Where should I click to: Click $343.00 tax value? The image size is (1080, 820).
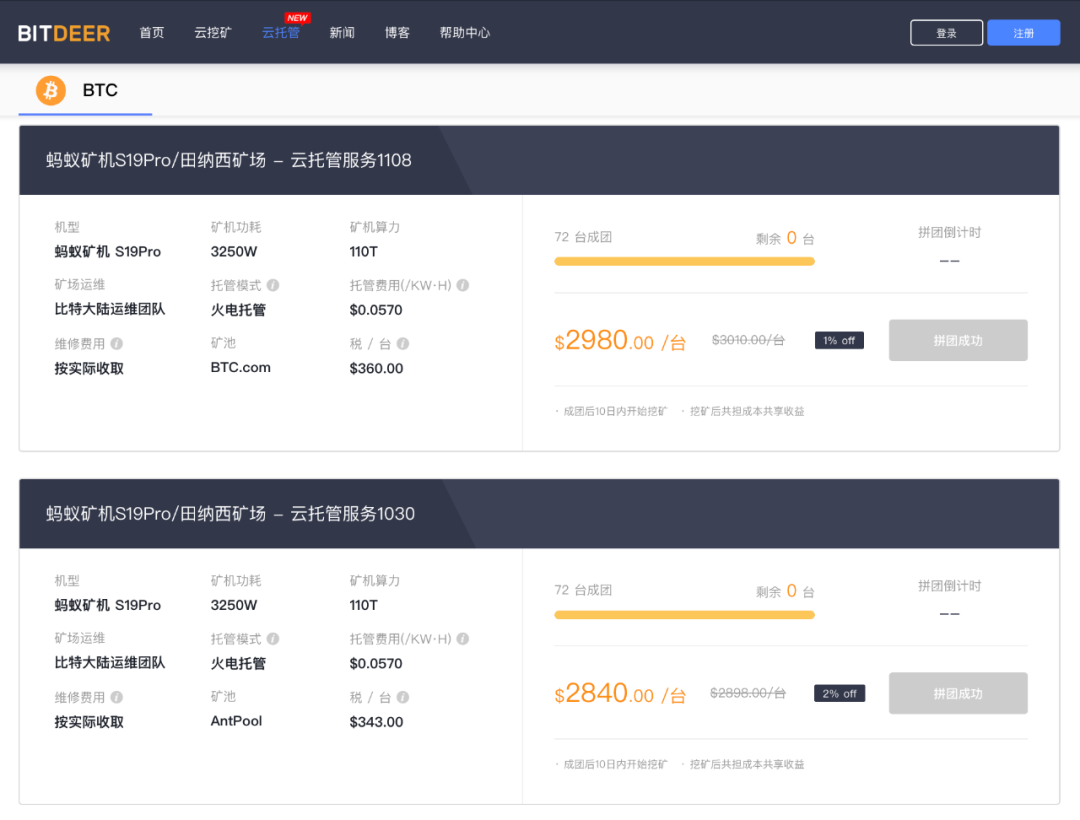click(x=376, y=722)
